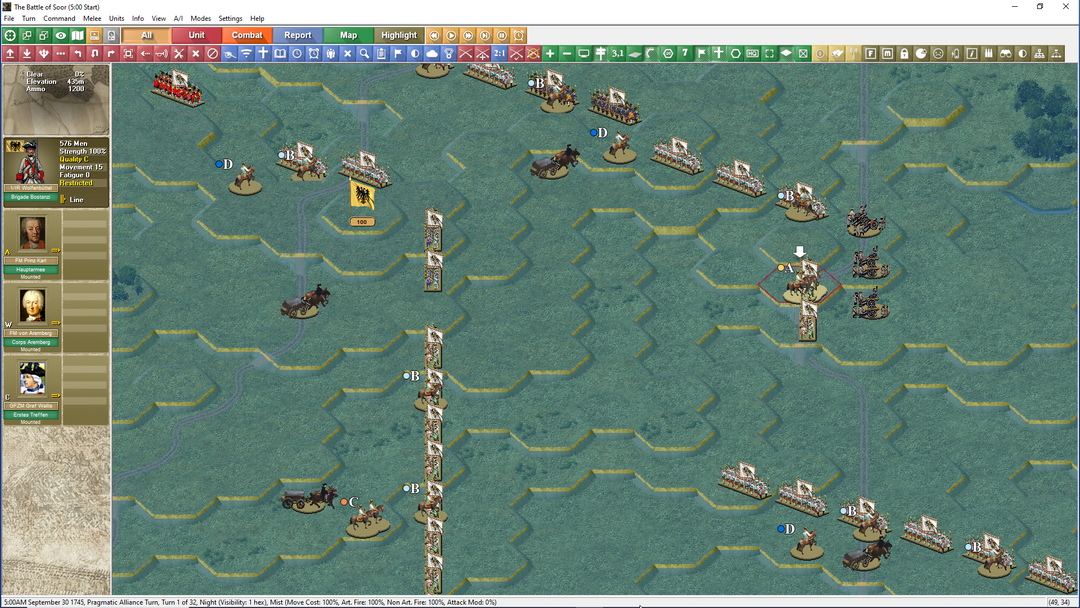Click the minus zoom-out icon

click(x=567, y=53)
